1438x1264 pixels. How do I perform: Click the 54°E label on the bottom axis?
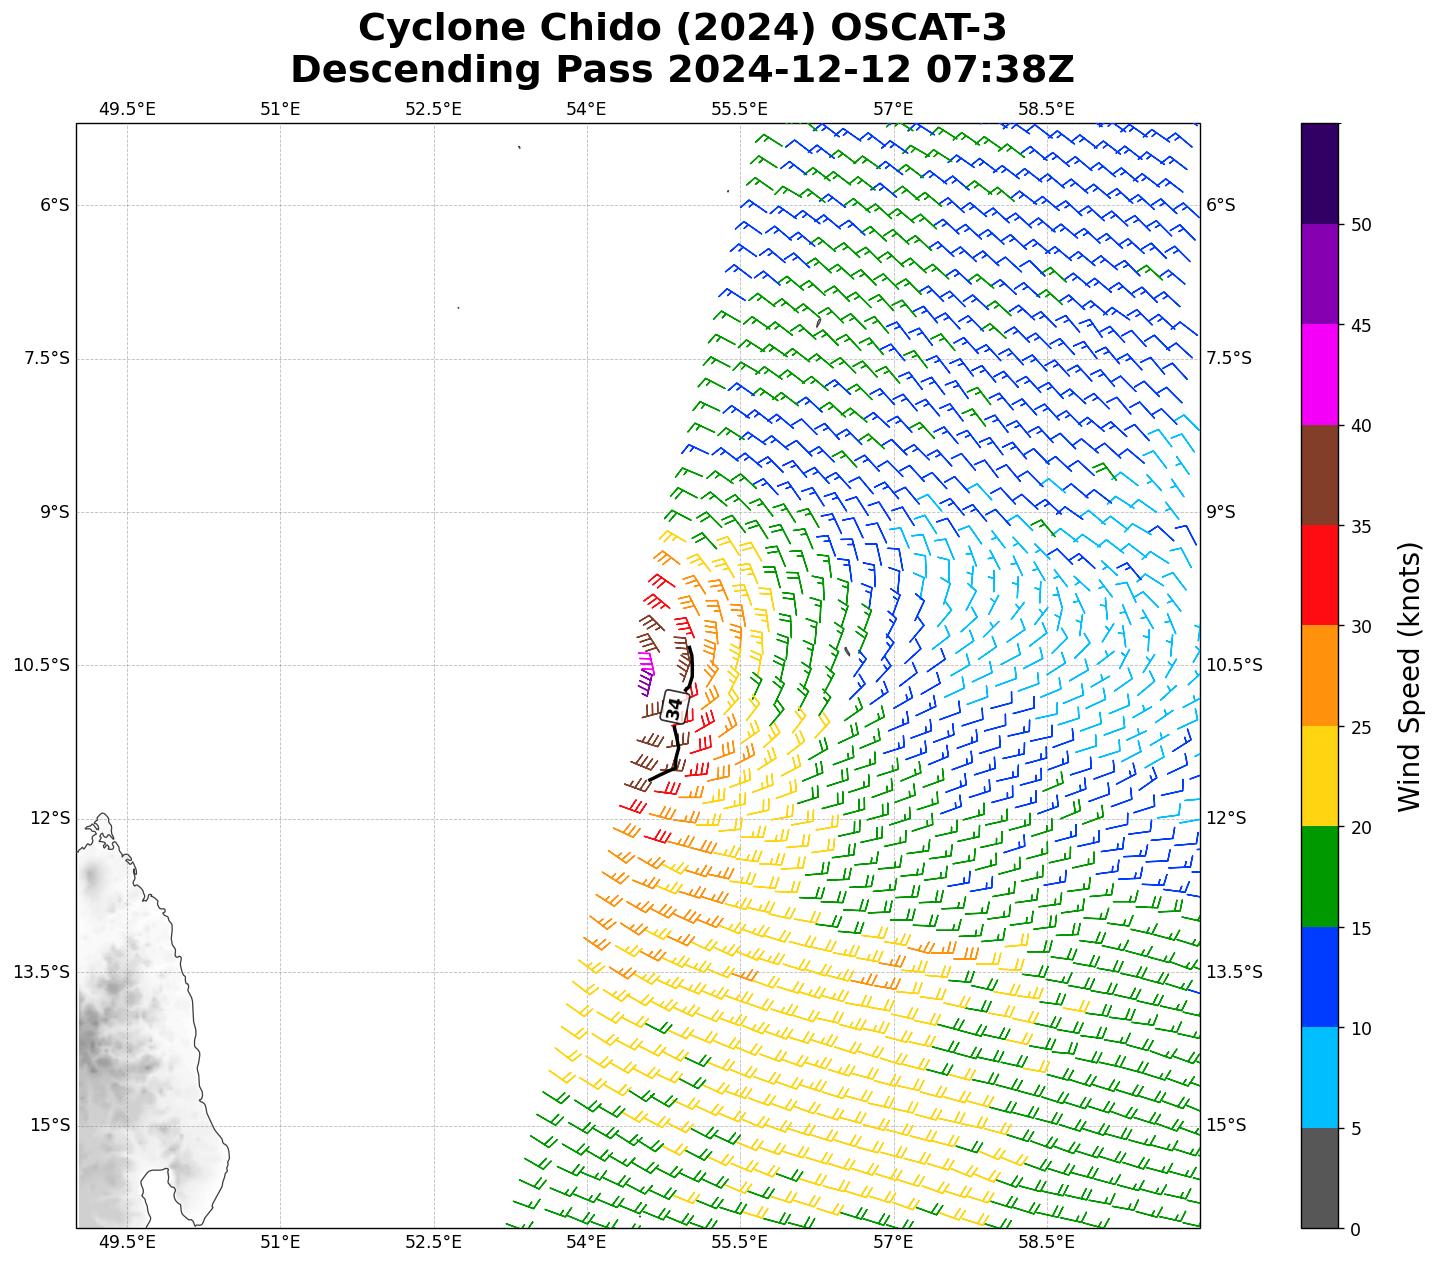tap(586, 1242)
